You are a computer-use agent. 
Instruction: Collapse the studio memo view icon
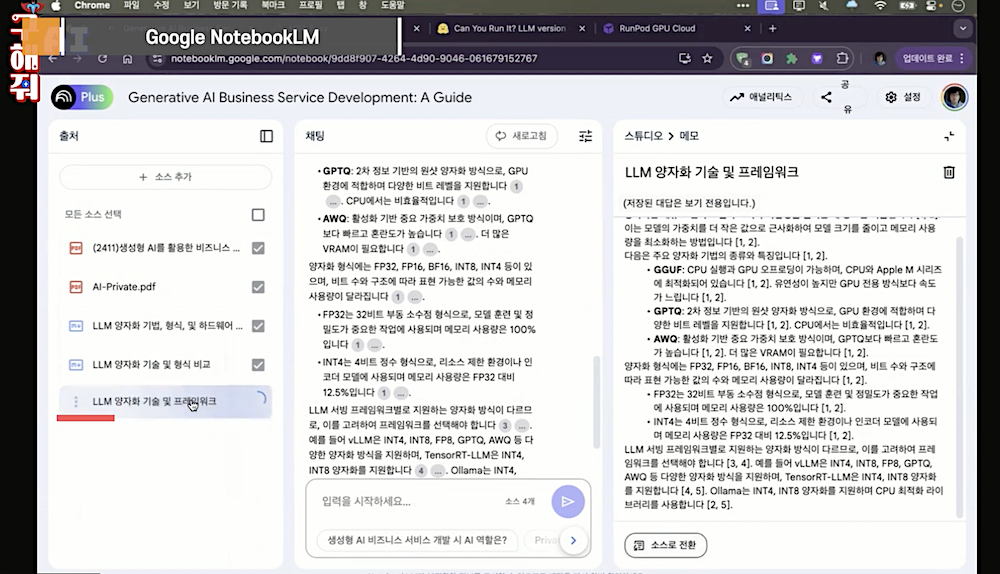coord(949,136)
